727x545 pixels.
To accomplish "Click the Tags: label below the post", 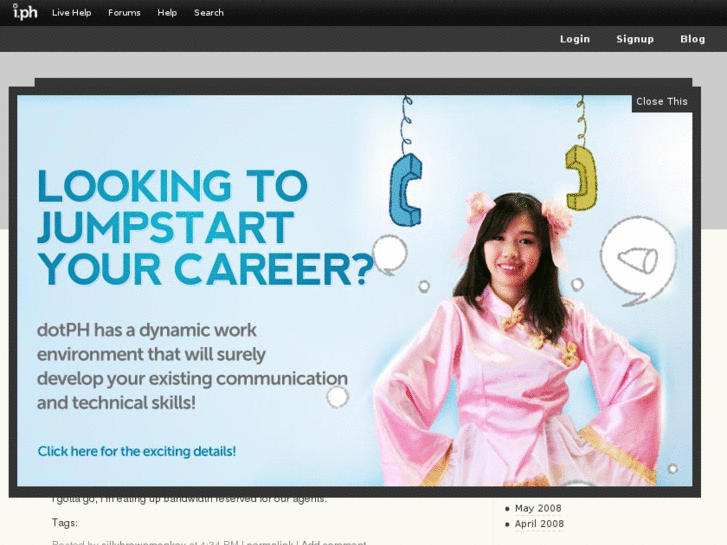I will (x=64, y=523).
